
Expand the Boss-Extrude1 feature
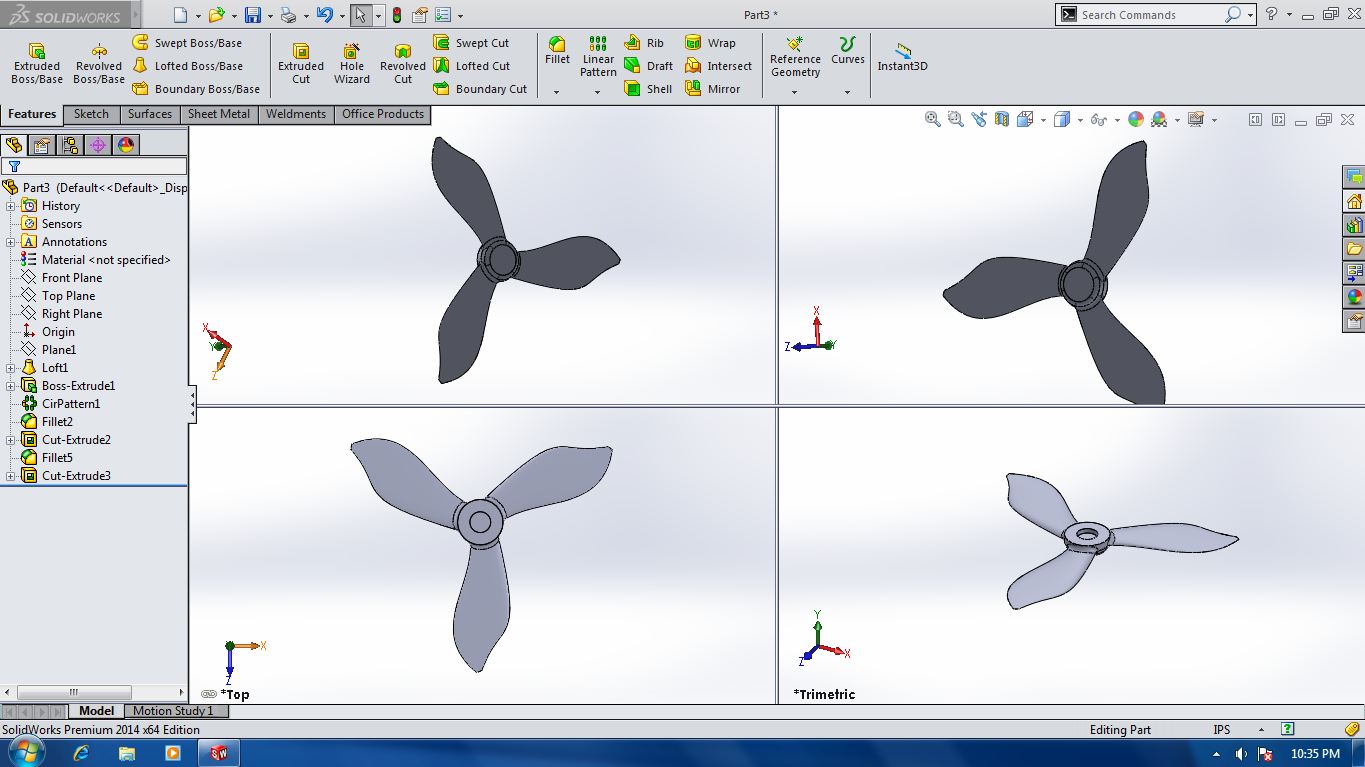[11, 386]
